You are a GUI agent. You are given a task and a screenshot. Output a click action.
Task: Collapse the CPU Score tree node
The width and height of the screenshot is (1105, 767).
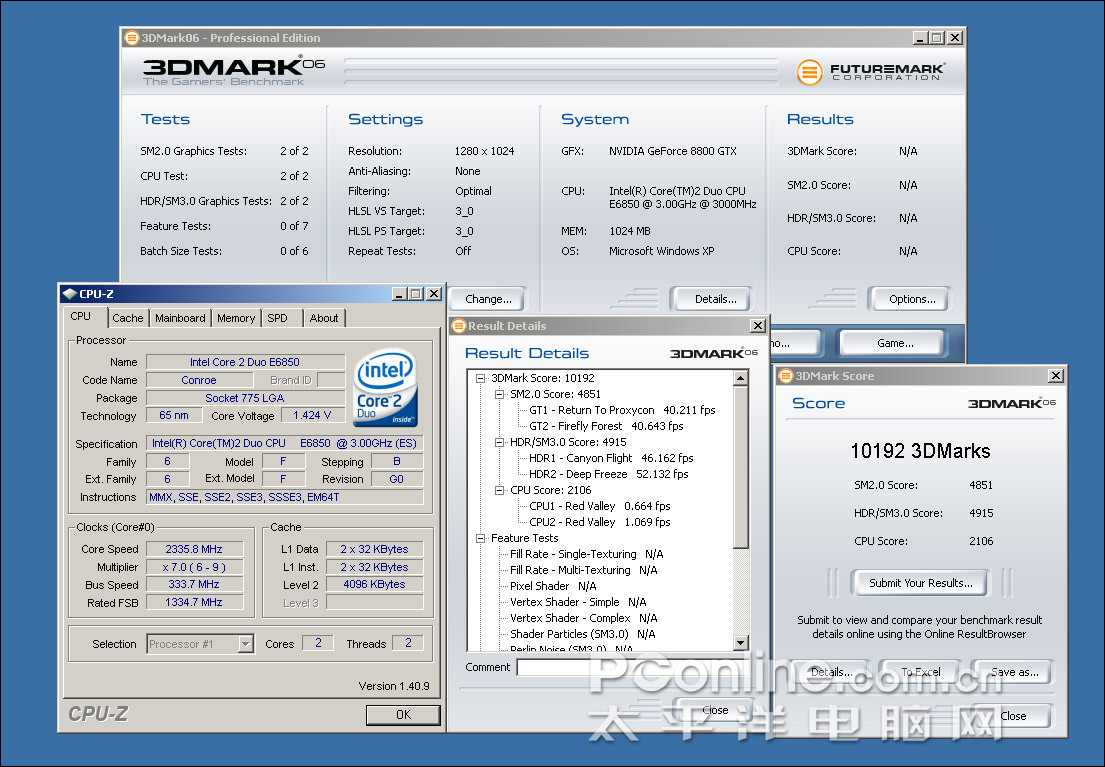click(x=500, y=491)
